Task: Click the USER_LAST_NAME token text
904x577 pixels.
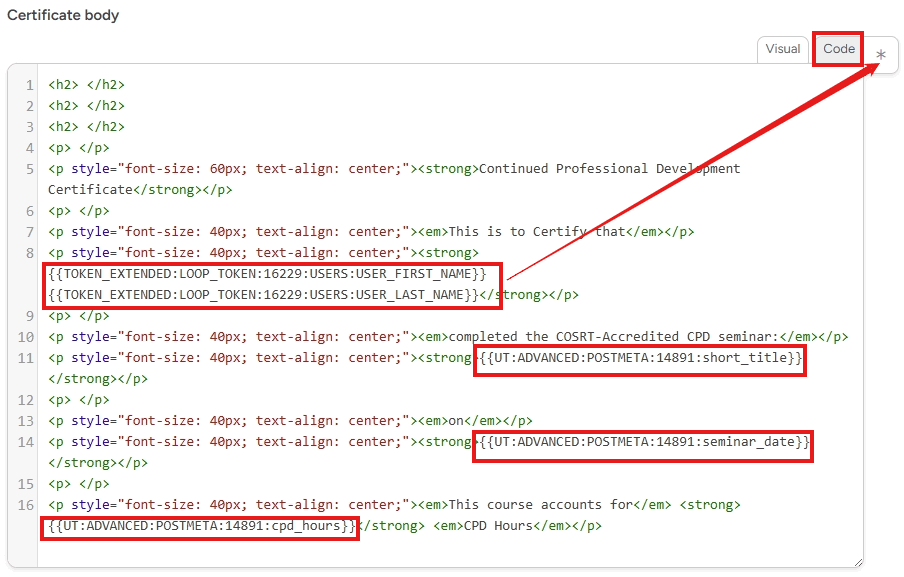Action: (263, 295)
